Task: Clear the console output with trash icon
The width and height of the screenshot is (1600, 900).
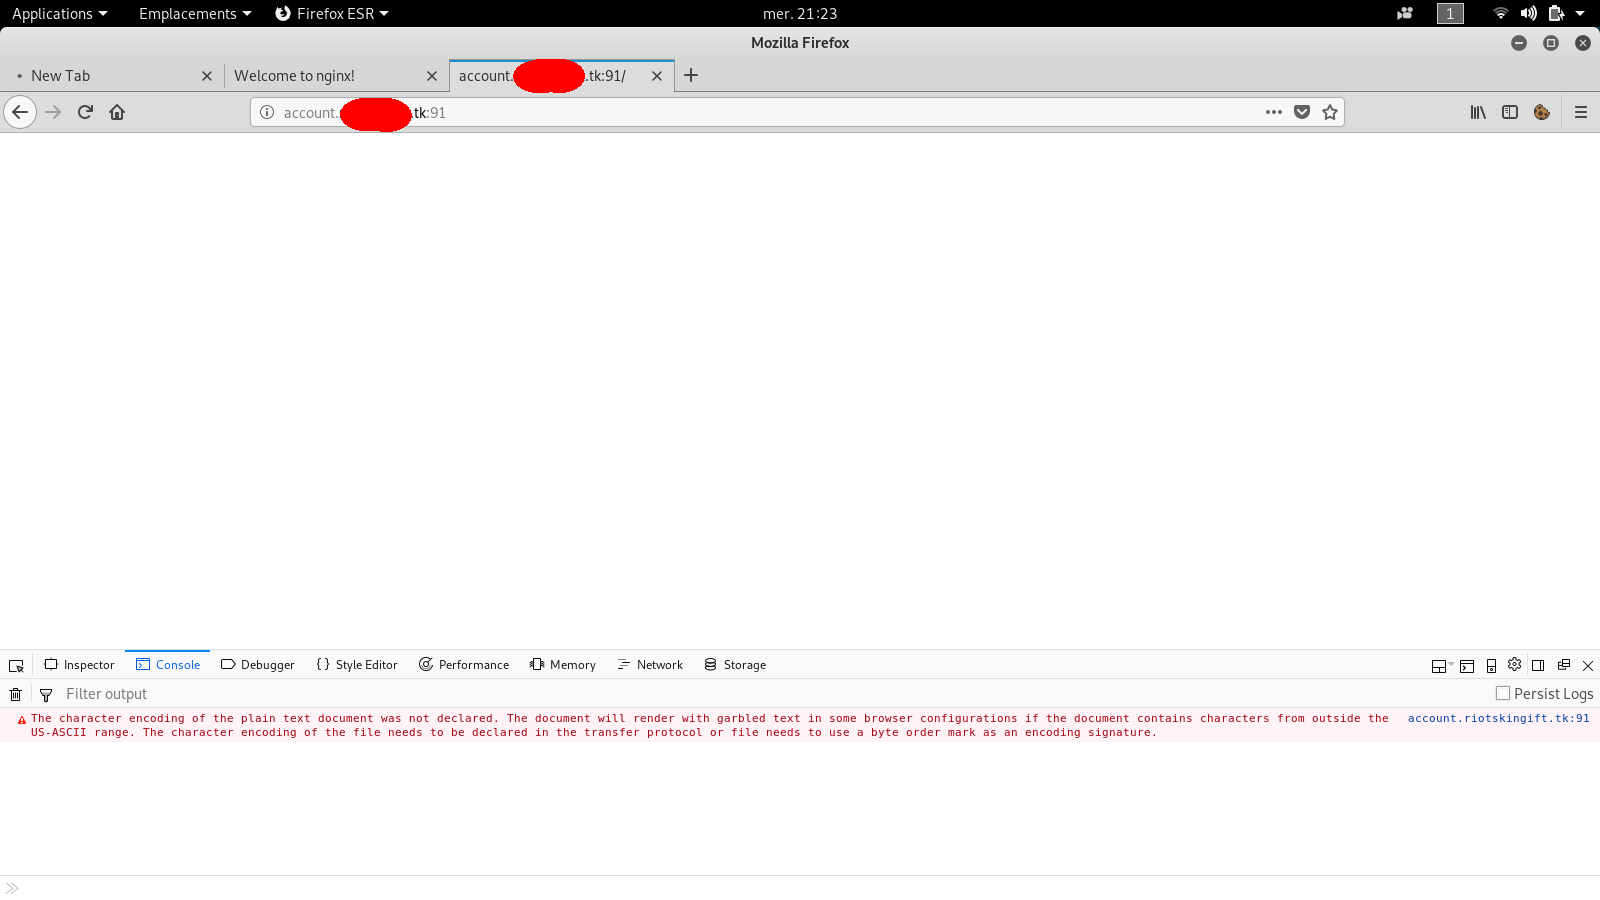Action: point(15,693)
